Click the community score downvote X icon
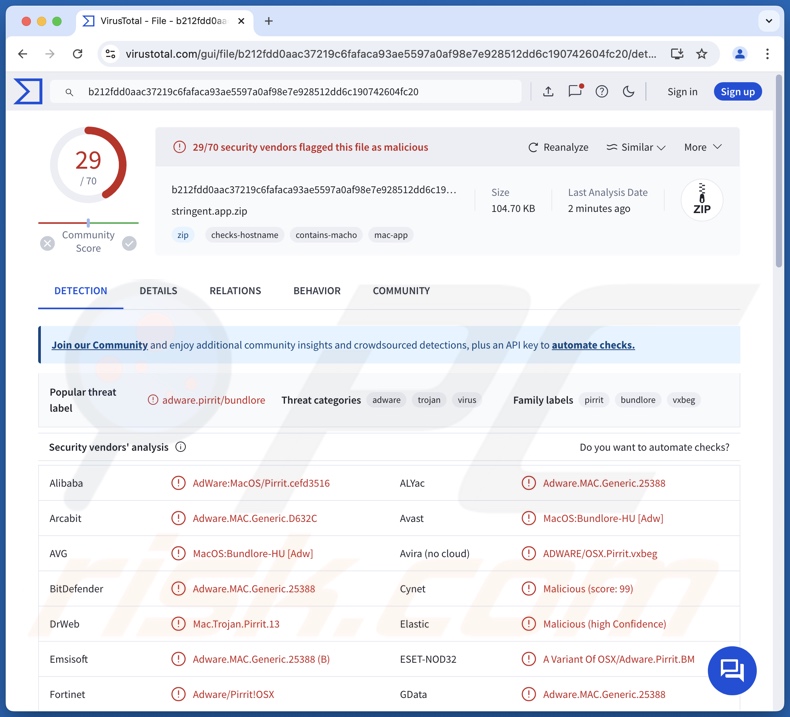Image resolution: width=790 pixels, height=717 pixels. [x=47, y=244]
